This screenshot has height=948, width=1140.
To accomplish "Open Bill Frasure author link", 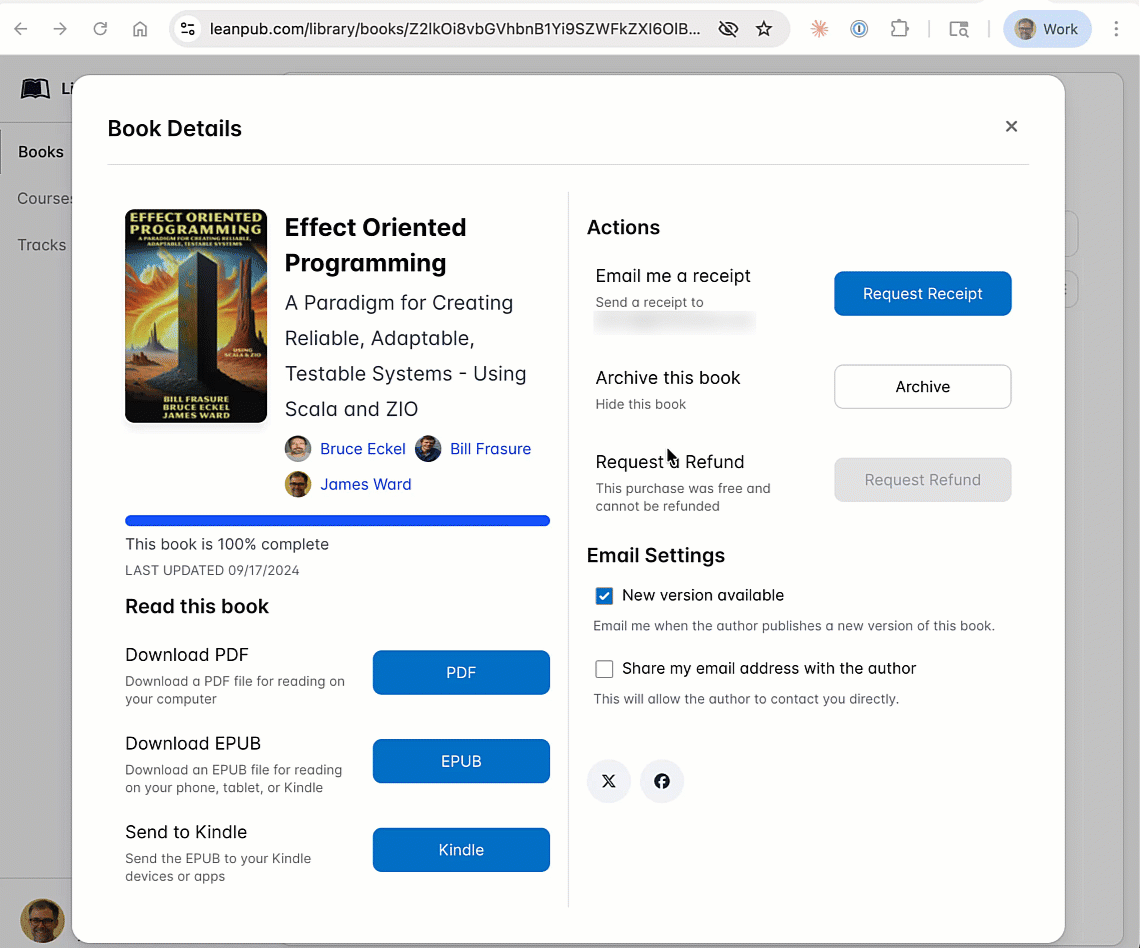I will pos(491,449).
